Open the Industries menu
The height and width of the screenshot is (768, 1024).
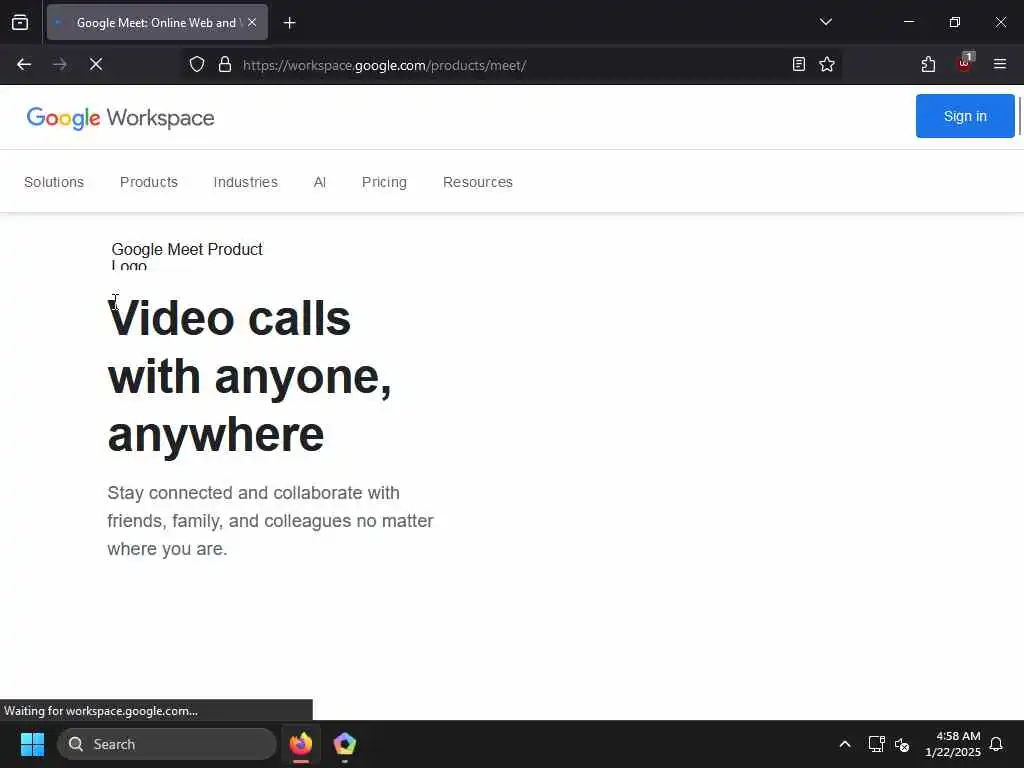246,182
